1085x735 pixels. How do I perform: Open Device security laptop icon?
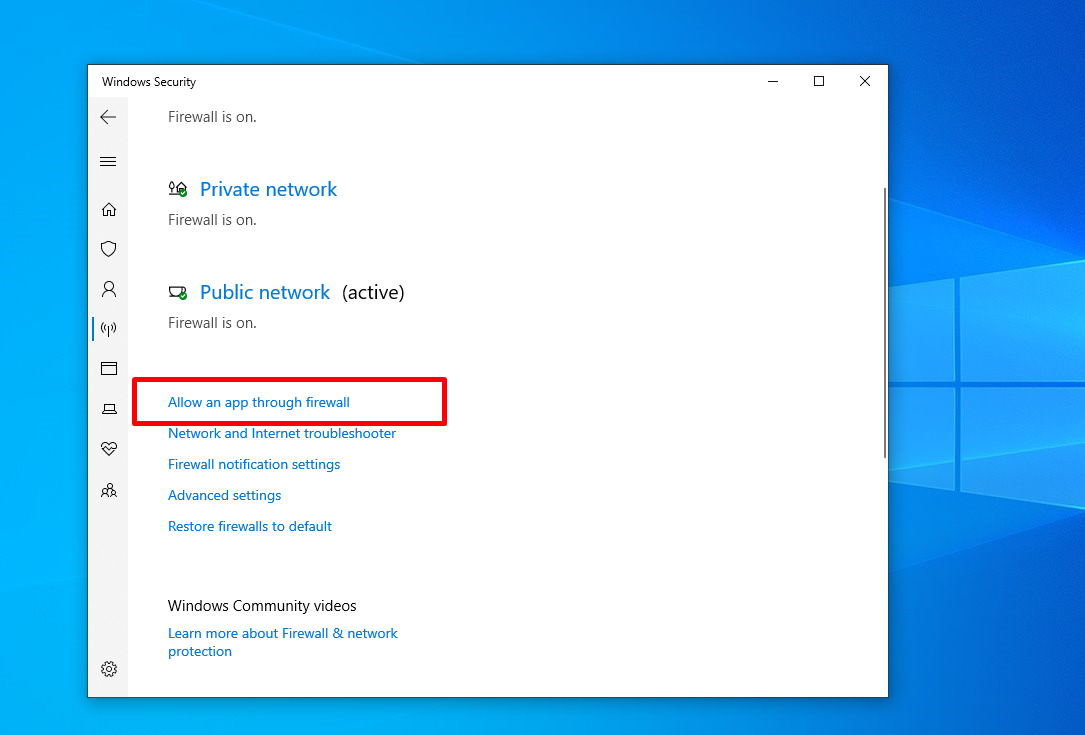(109, 409)
